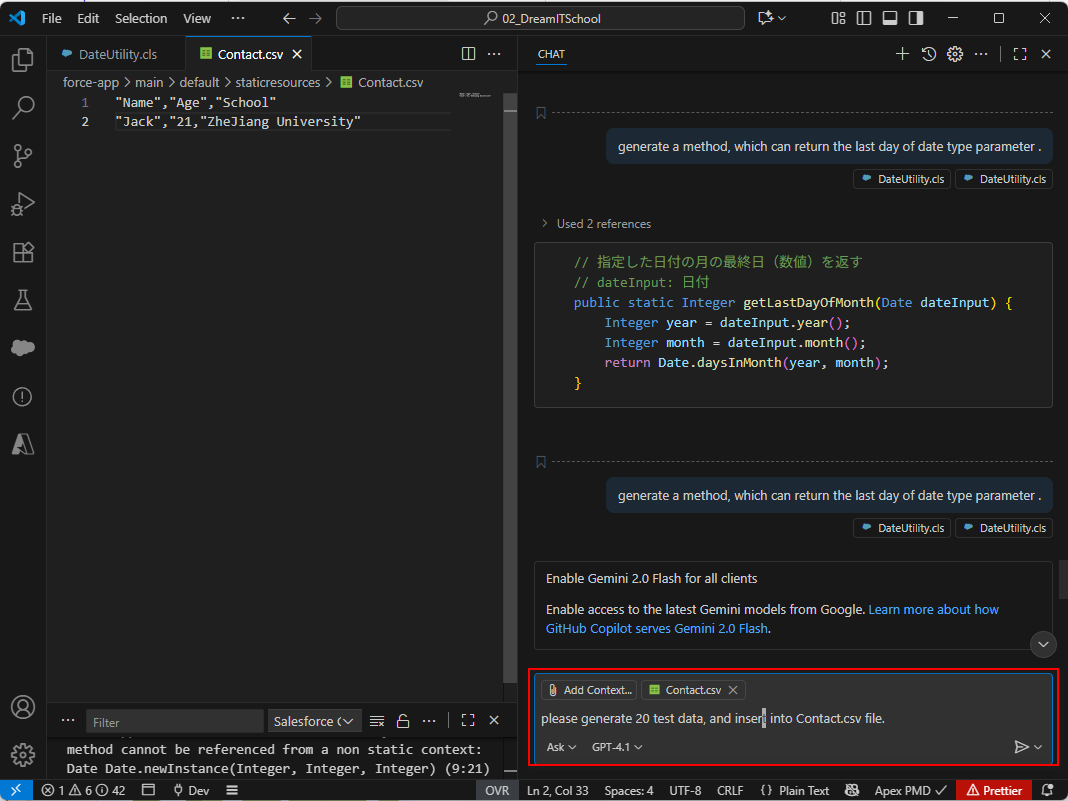The image size is (1068, 801).
Task: Open the Ask mode dropdown
Action: click(x=561, y=747)
